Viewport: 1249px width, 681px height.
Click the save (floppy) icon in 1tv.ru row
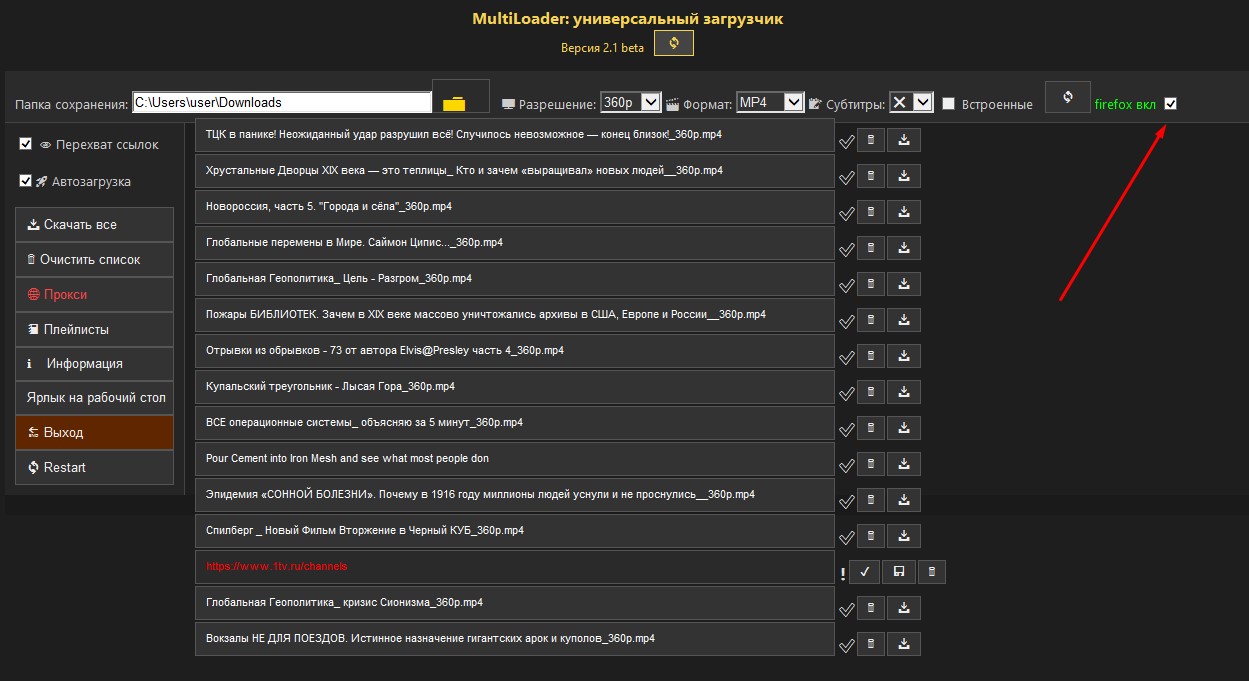pos(899,572)
